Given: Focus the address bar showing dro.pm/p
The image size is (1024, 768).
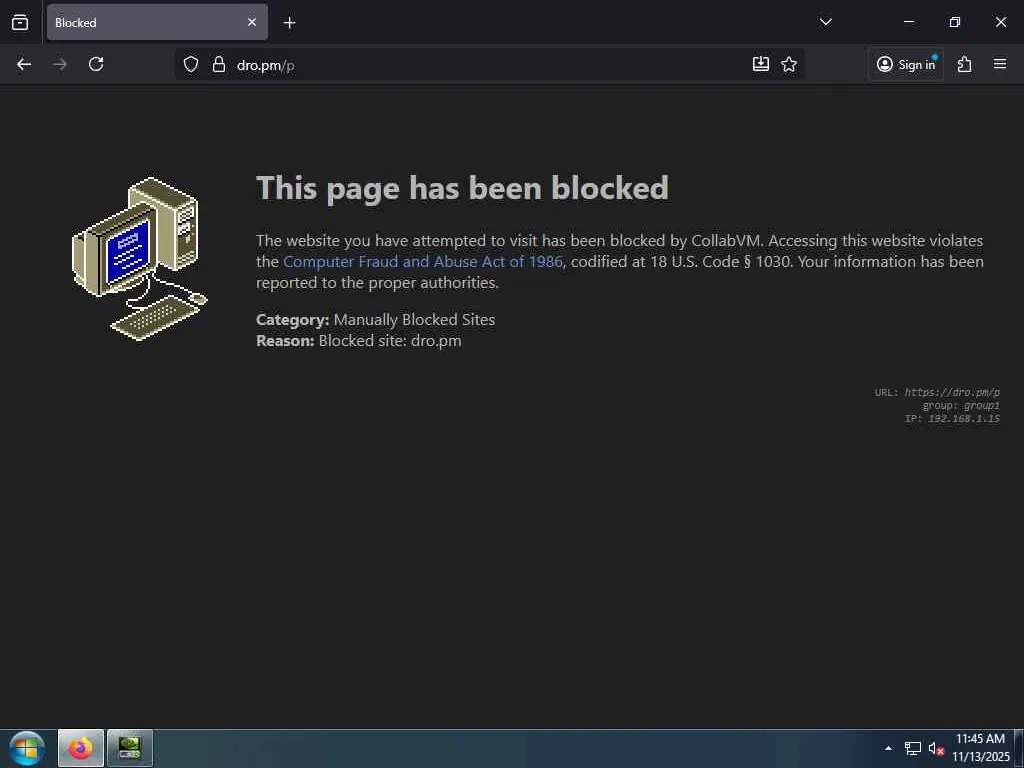Looking at the screenshot, I should [490, 65].
